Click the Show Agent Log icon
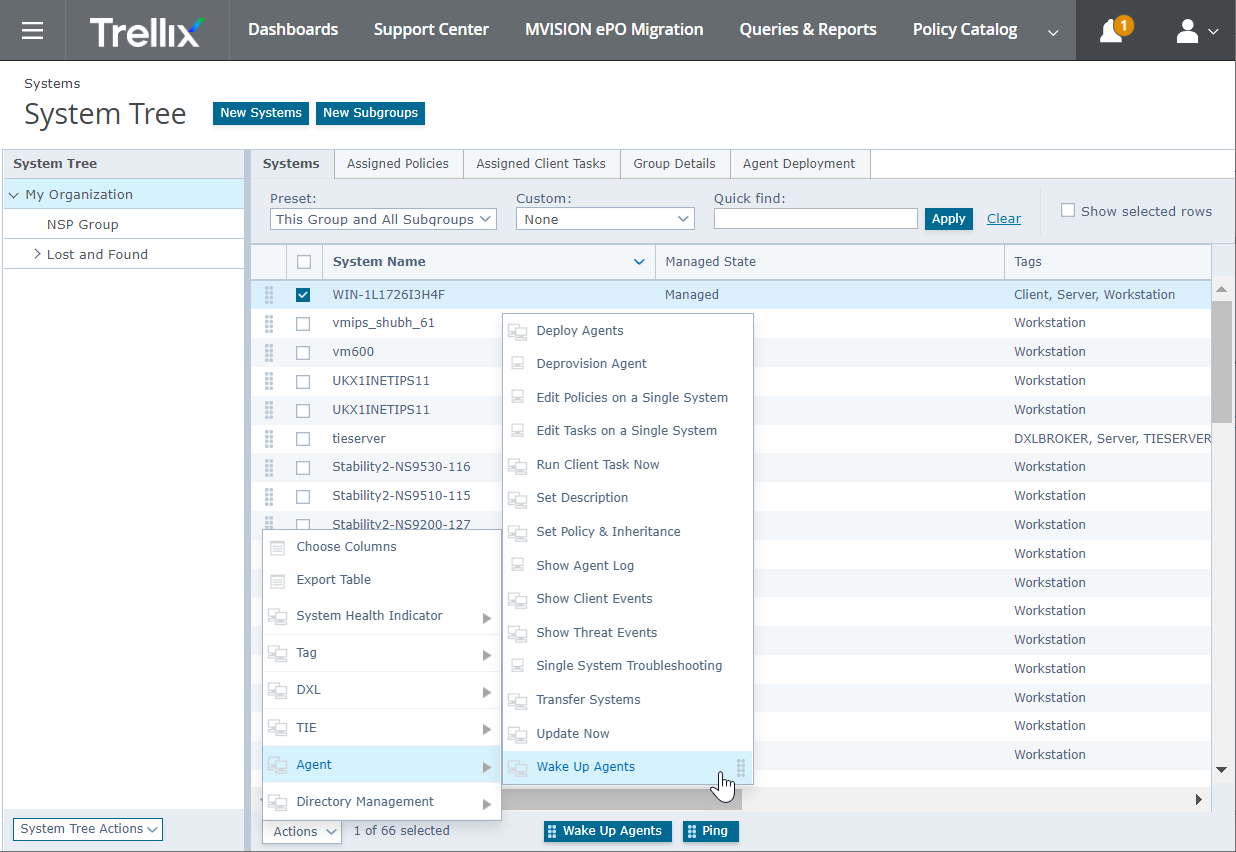This screenshot has height=852, width=1236. coord(517,566)
